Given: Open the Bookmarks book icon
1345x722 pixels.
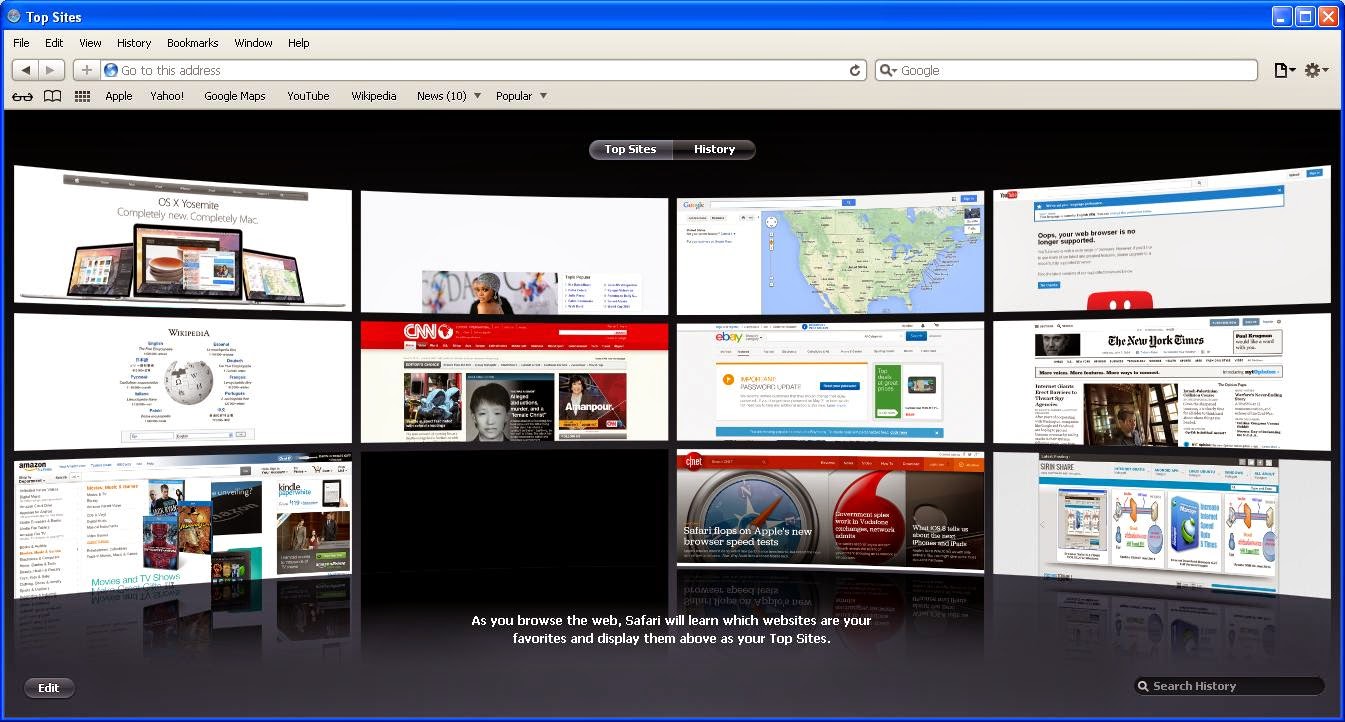Looking at the screenshot, I should click(x=52, y=96).
